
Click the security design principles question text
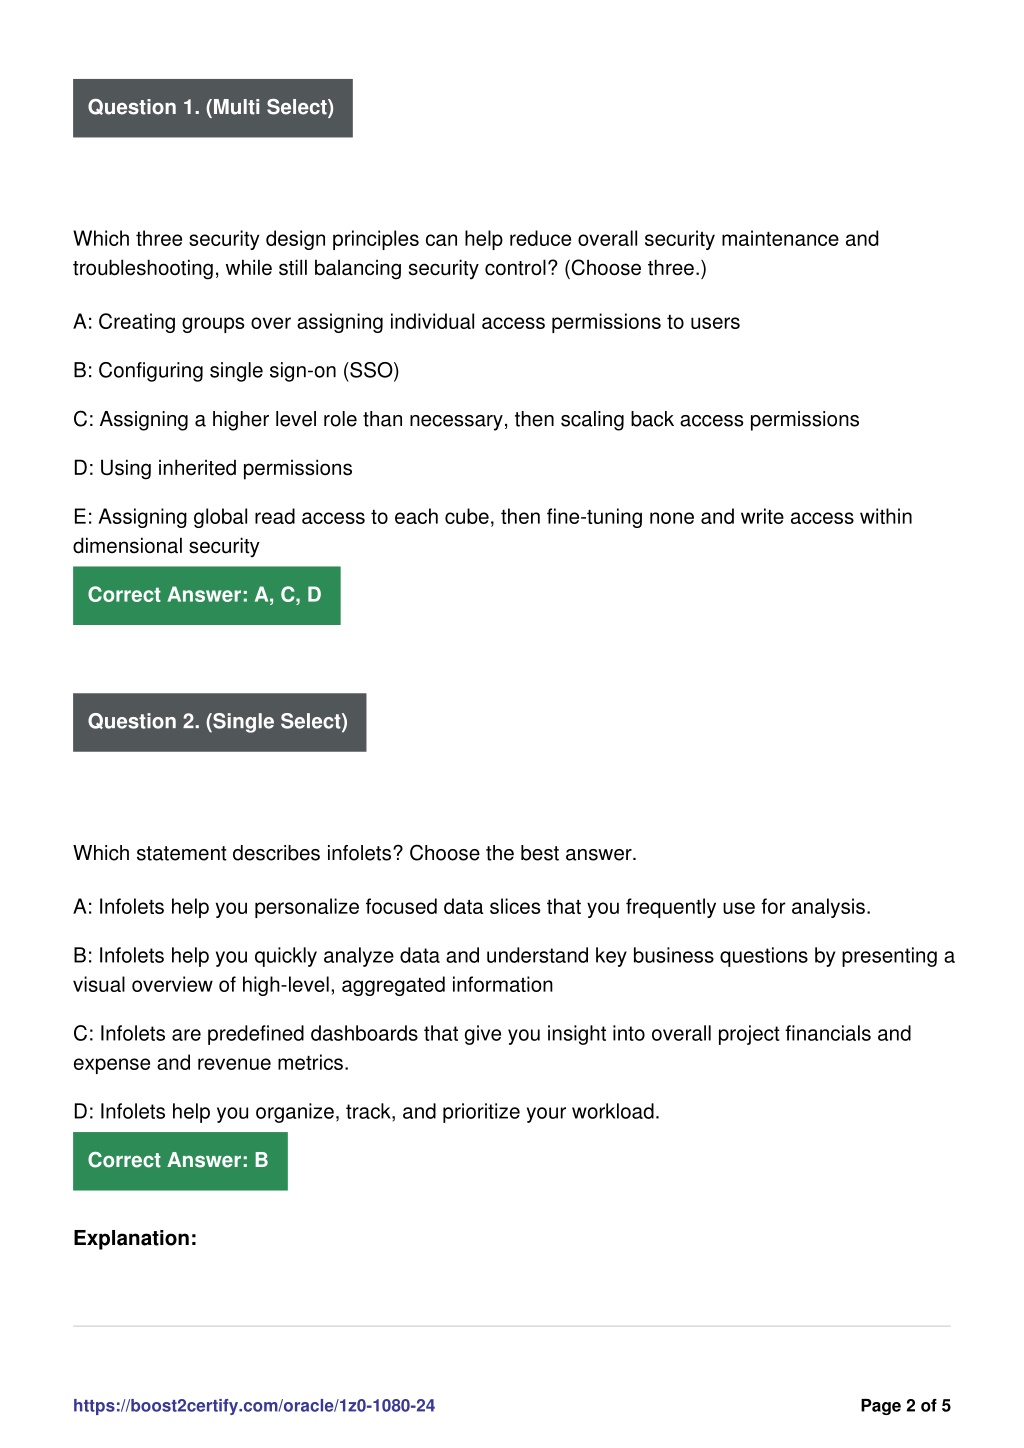click(476, 253)
